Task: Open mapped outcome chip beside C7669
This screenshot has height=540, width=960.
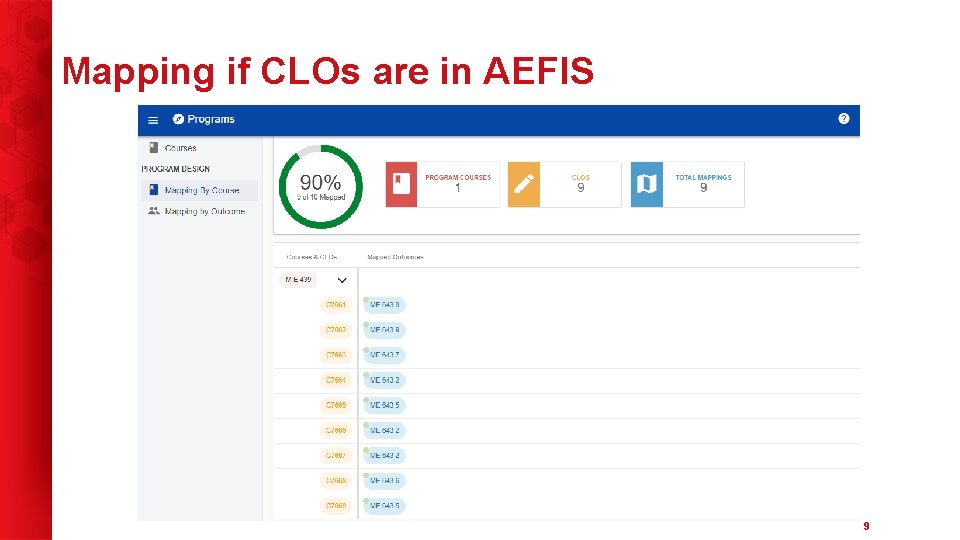Action: pos(384,506)
